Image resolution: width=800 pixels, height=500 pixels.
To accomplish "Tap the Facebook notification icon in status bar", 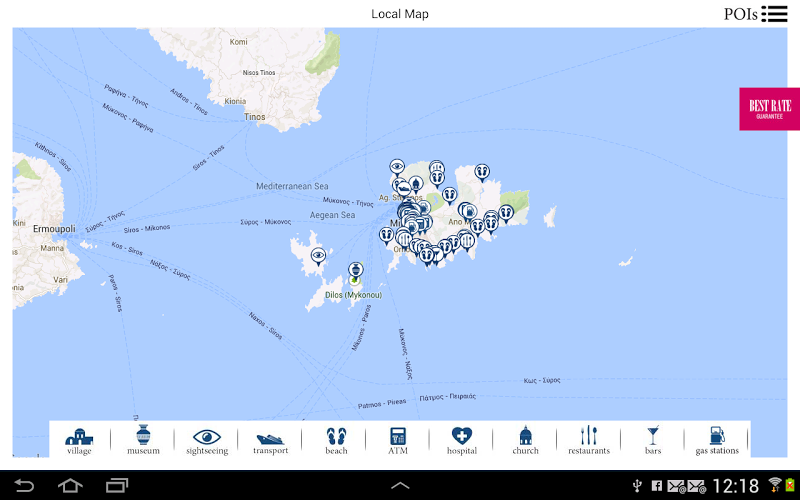I will pos(657,486).
